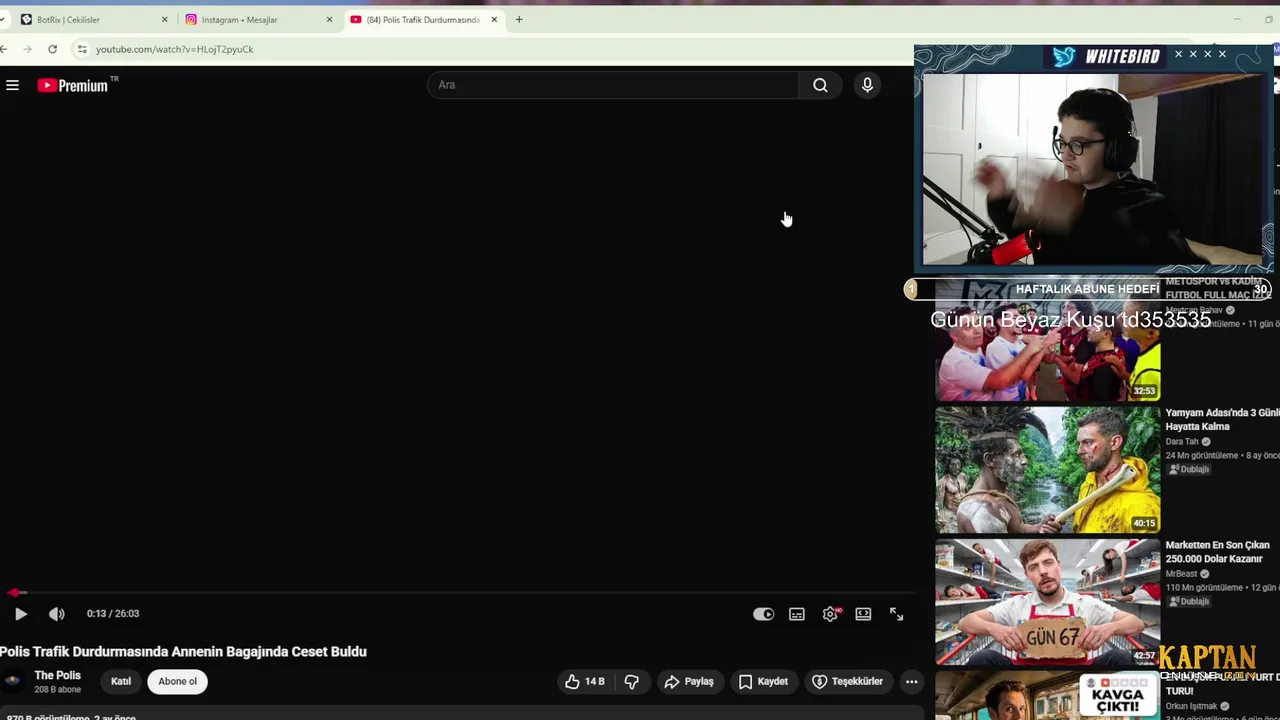Viewport: 1280px width, 720px height.
Task: Open more actions three-dot menu
Action: point(911,681)
